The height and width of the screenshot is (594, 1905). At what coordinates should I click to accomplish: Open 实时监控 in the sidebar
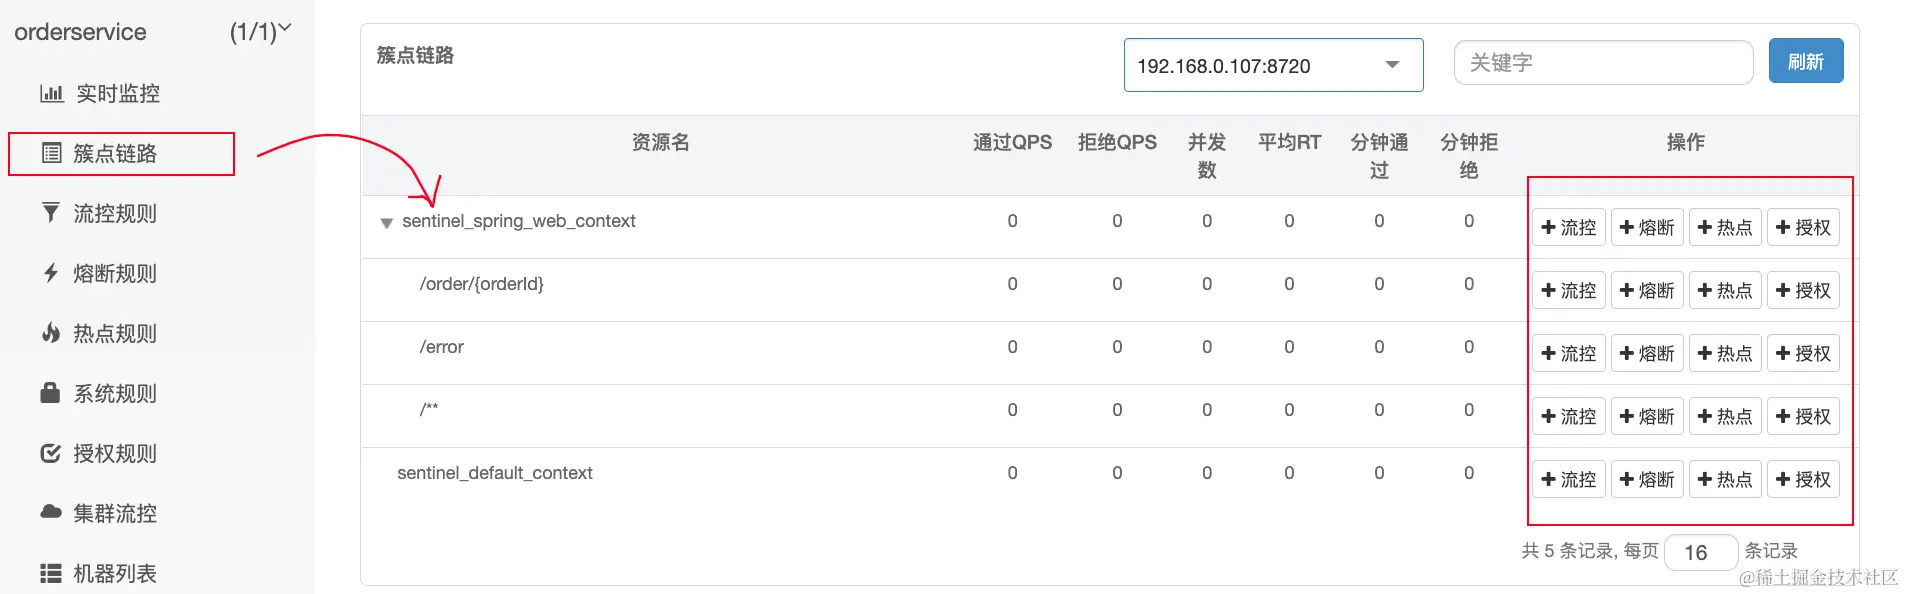pyautogui.click(x=118, y=93)
